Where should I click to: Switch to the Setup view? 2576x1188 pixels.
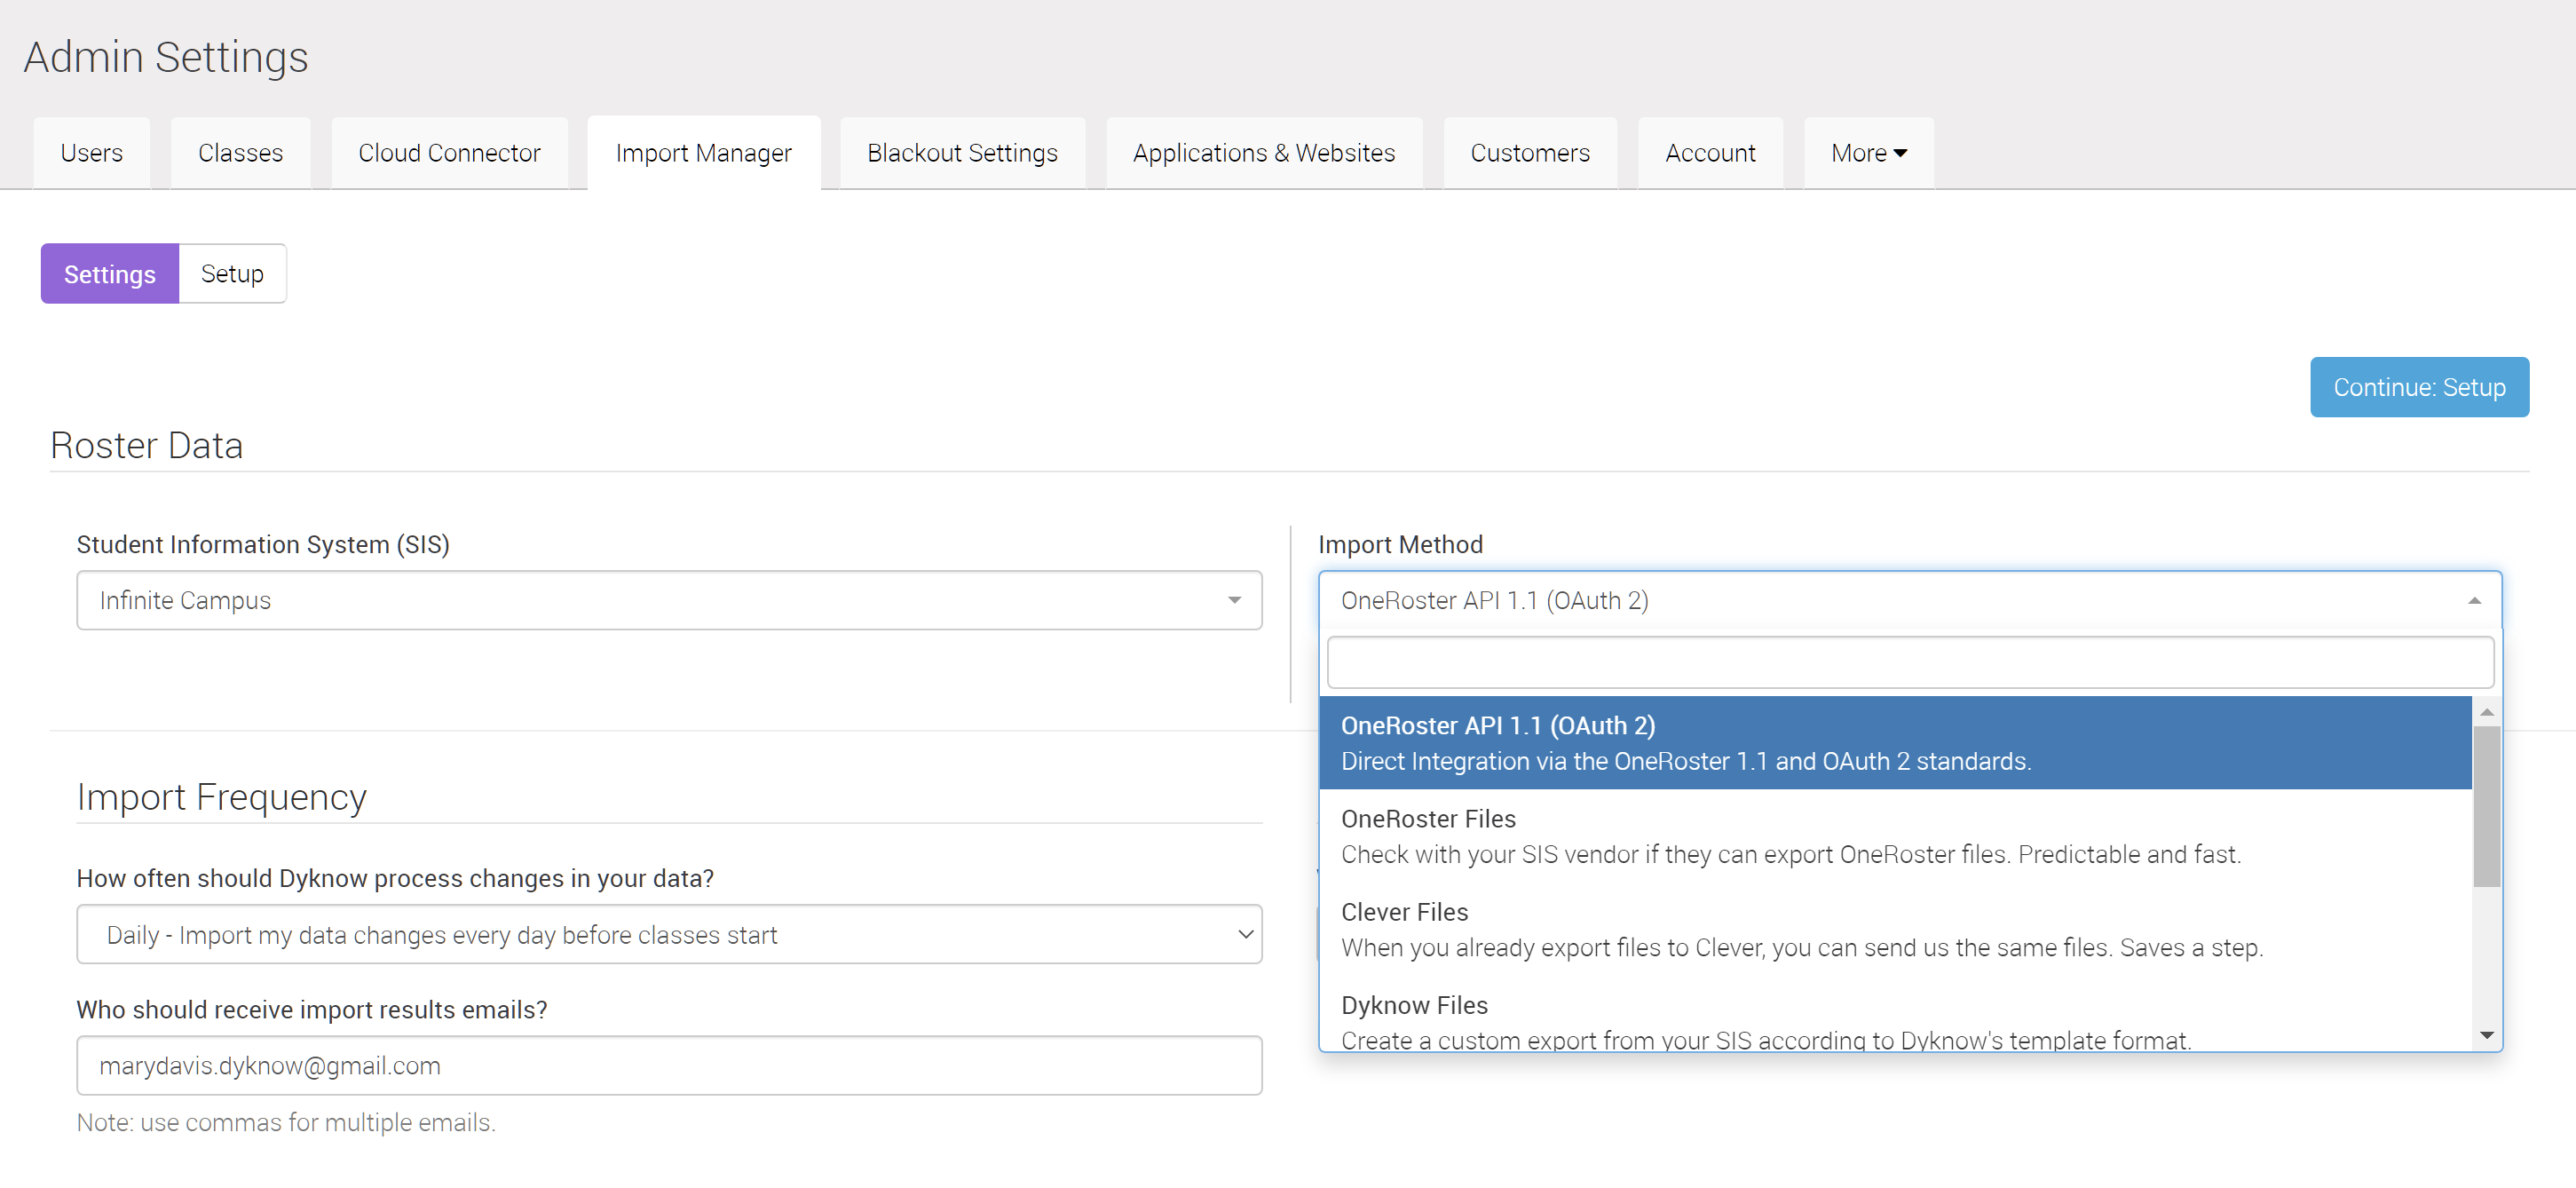pyautogui.click(x=232, y=274)
